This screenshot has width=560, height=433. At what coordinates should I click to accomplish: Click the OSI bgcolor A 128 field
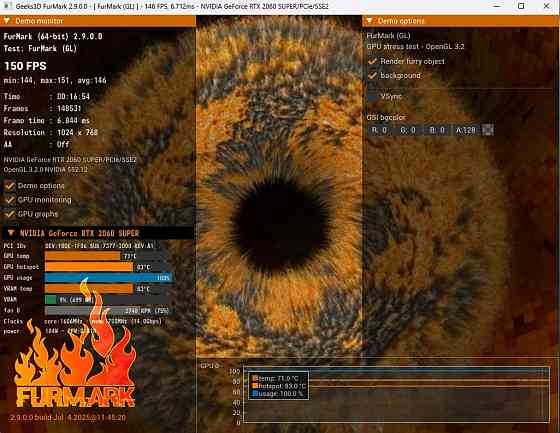[x=465, y=130]
